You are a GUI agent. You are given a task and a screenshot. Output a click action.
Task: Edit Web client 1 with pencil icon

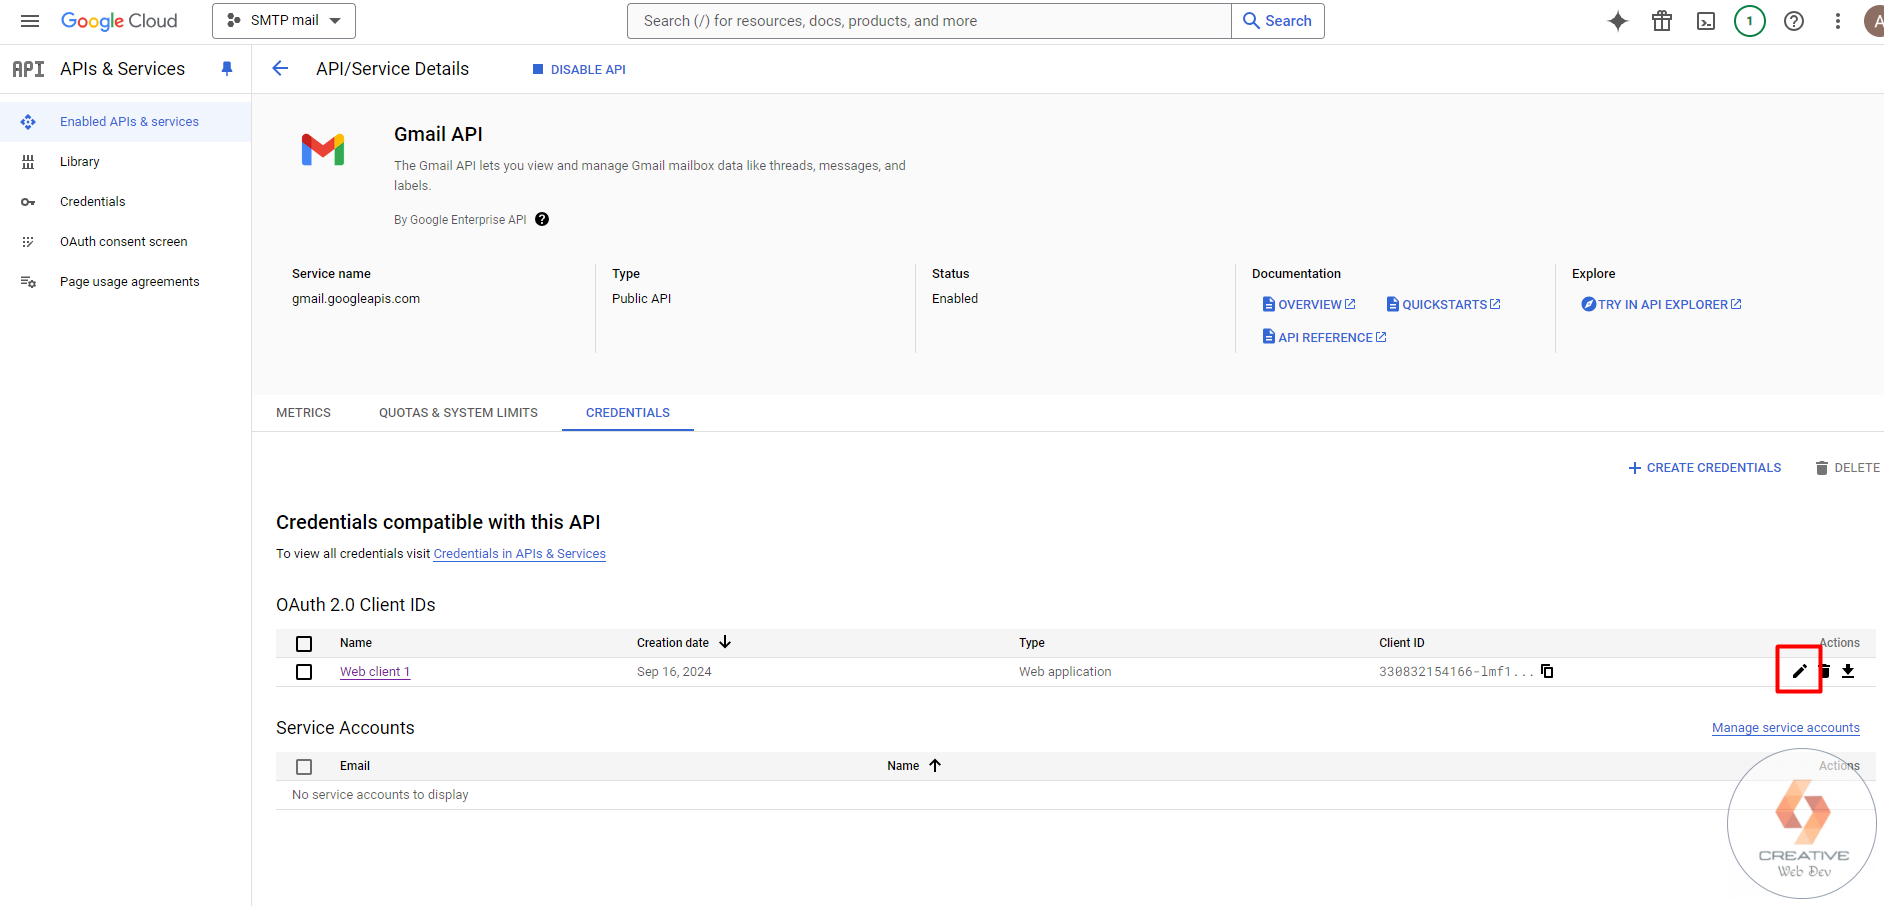pyautogui.click(x=1799, y=671)
